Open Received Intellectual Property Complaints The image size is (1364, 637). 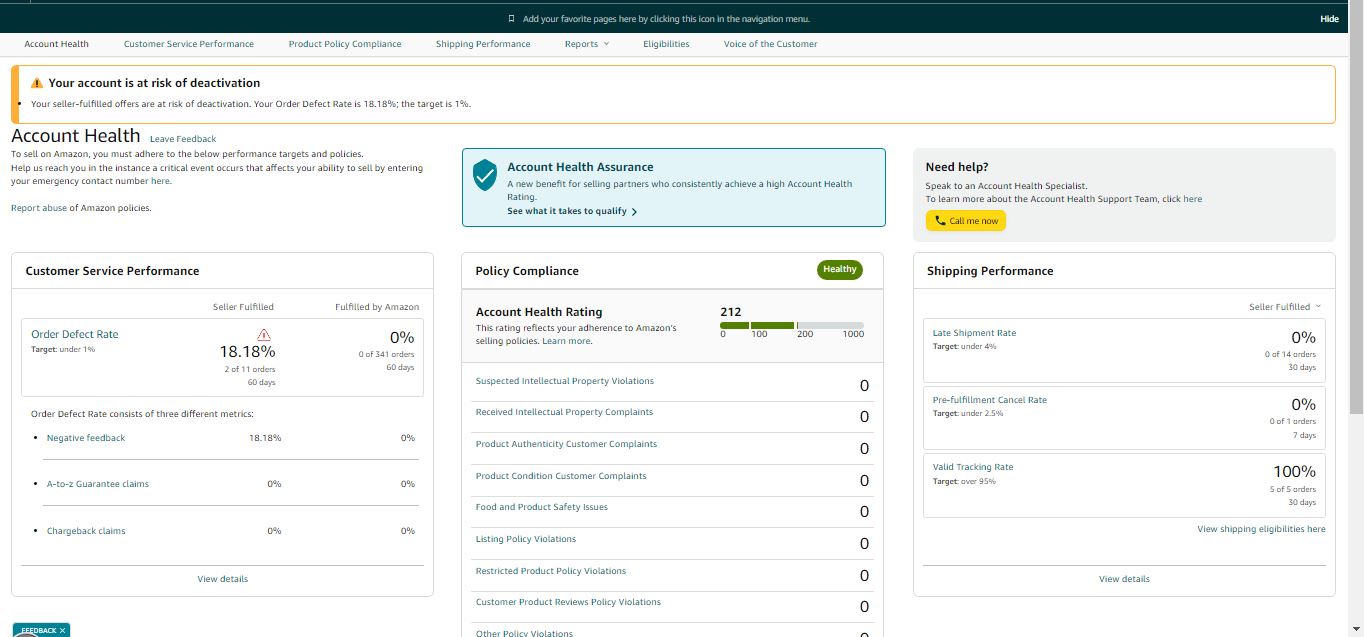click(564, 412)
